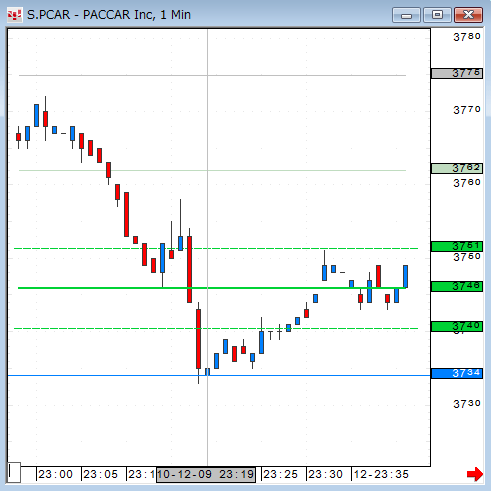Minimize the S.PCAR chart window
This screenshot has height=491, width=491.
(406, 15)
